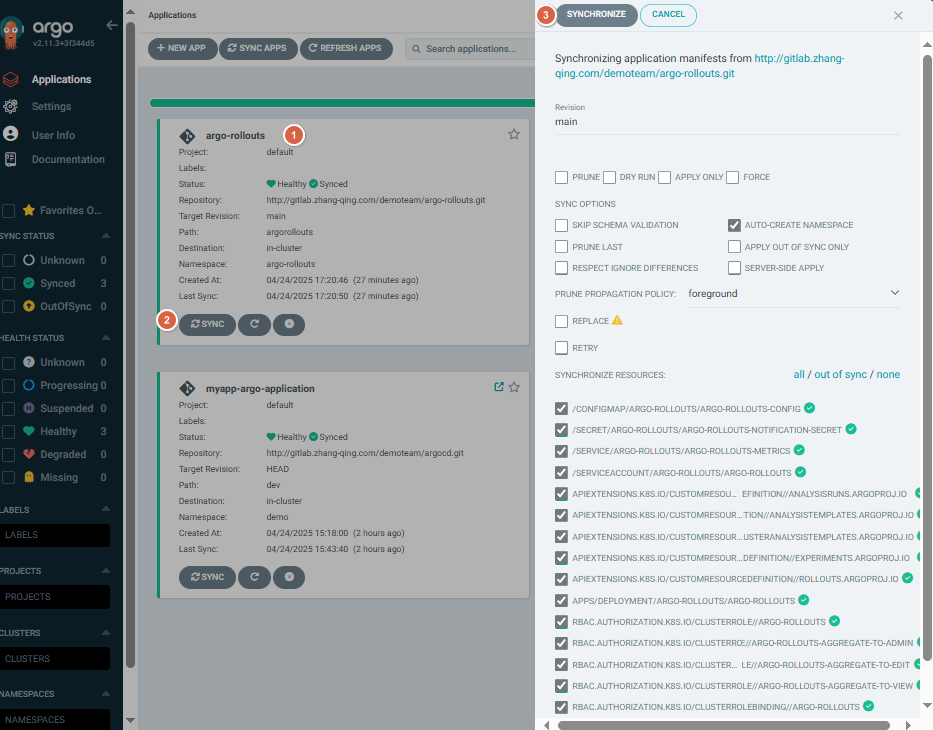Open the Settings menu item

pyautogui.click(x=51, y=106)
